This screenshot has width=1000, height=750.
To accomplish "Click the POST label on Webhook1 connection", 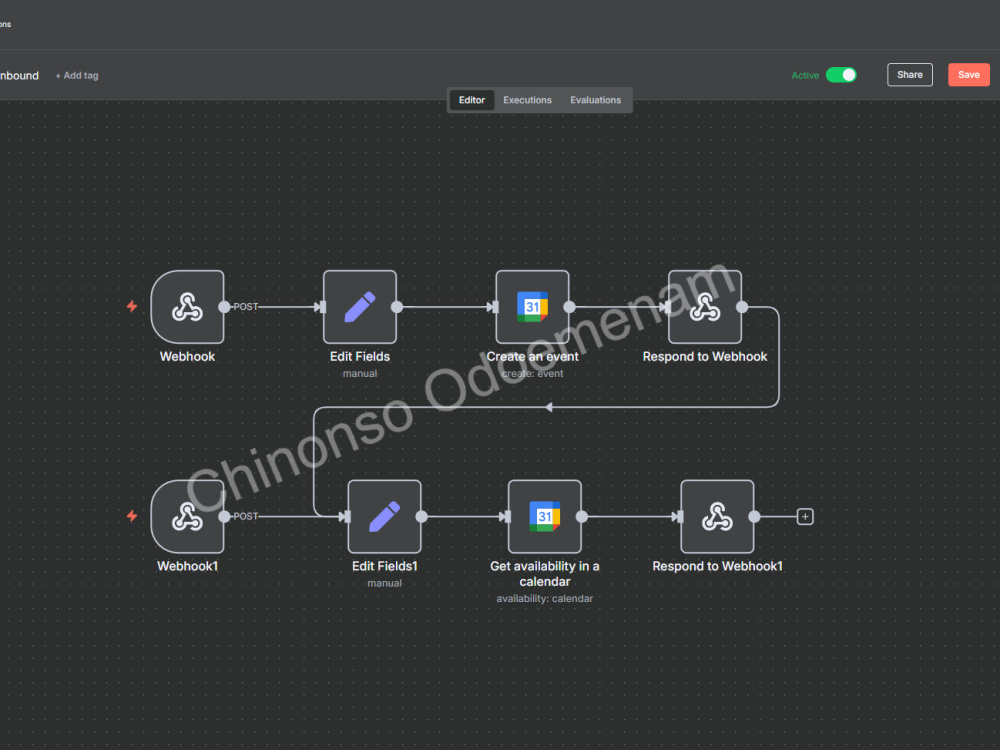I will 246,517.
